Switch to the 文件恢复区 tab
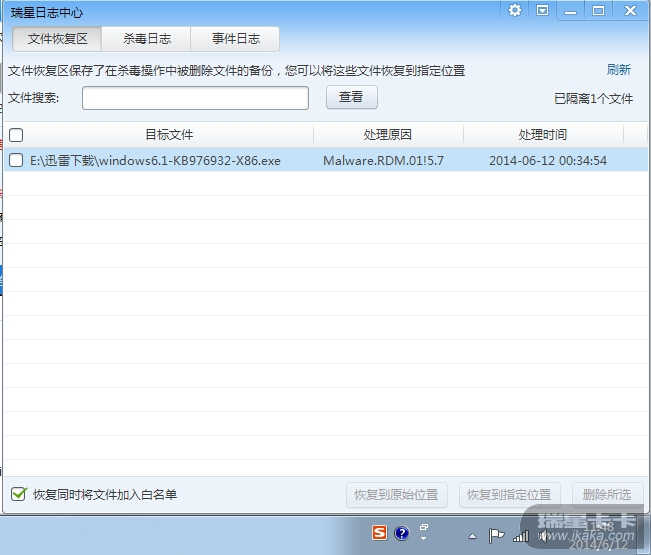651x555 pixels. tap(57, 39)
